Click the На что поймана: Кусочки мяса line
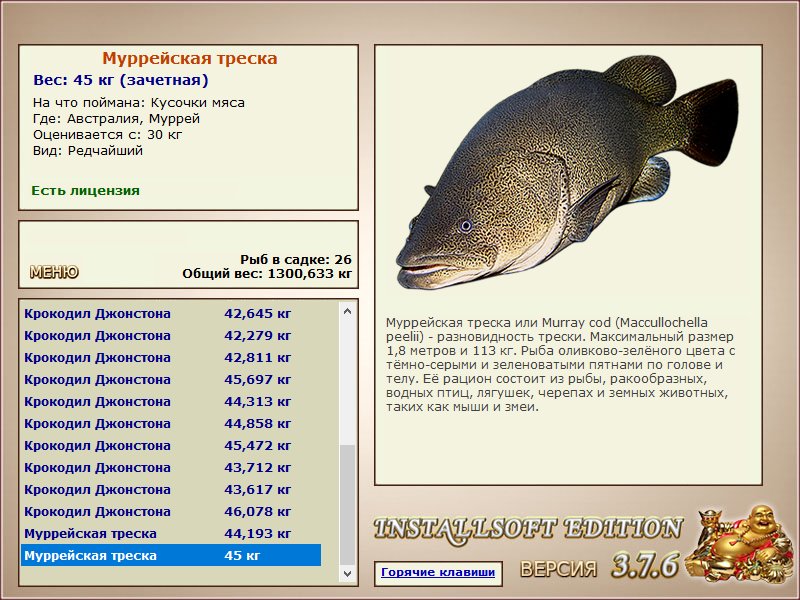Image resolution: width=800 pixels, height=600 pixels. pos(139,103)
